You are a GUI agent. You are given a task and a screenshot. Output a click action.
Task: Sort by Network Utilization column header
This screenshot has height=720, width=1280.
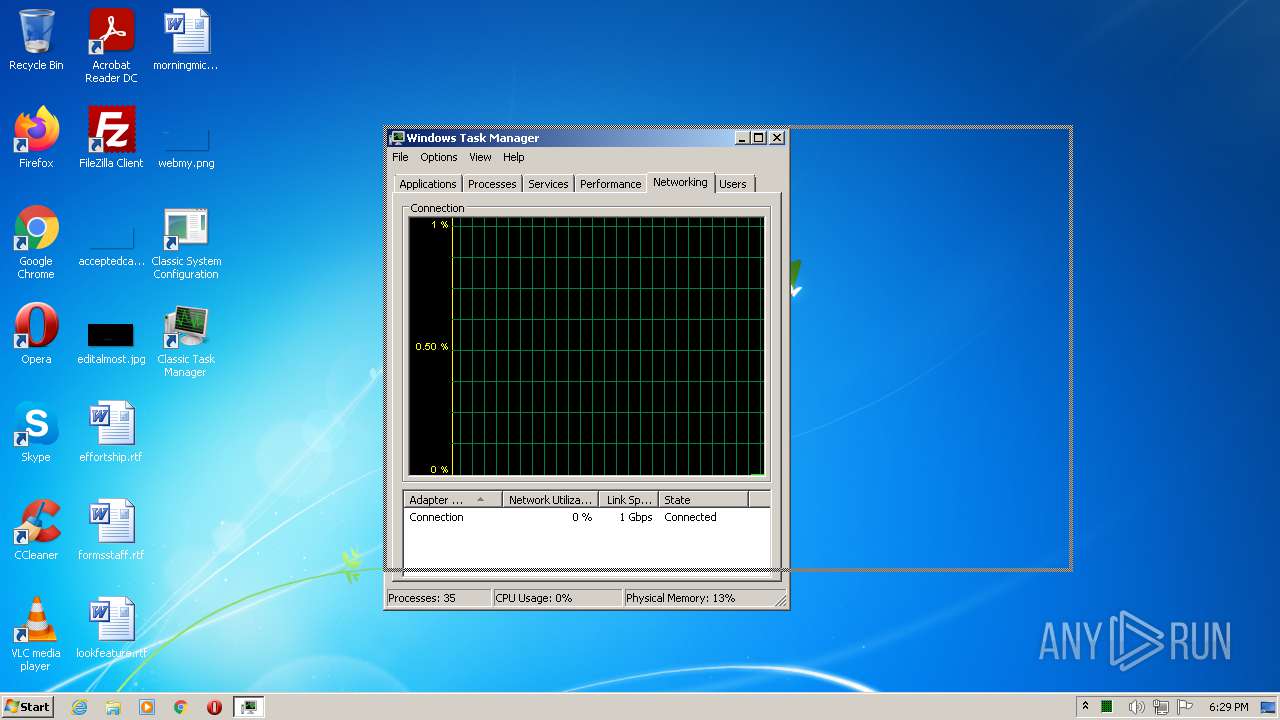tap(550, 499)
